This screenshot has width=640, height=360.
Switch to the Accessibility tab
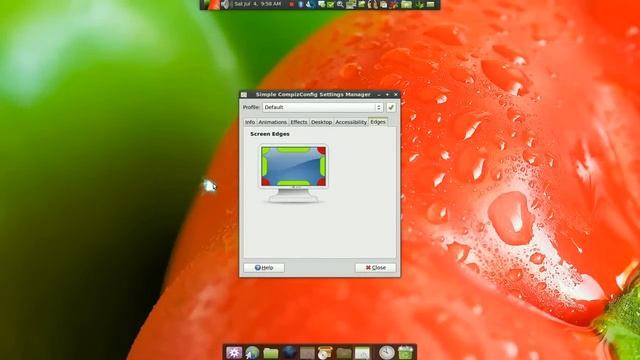coord(351,122)
